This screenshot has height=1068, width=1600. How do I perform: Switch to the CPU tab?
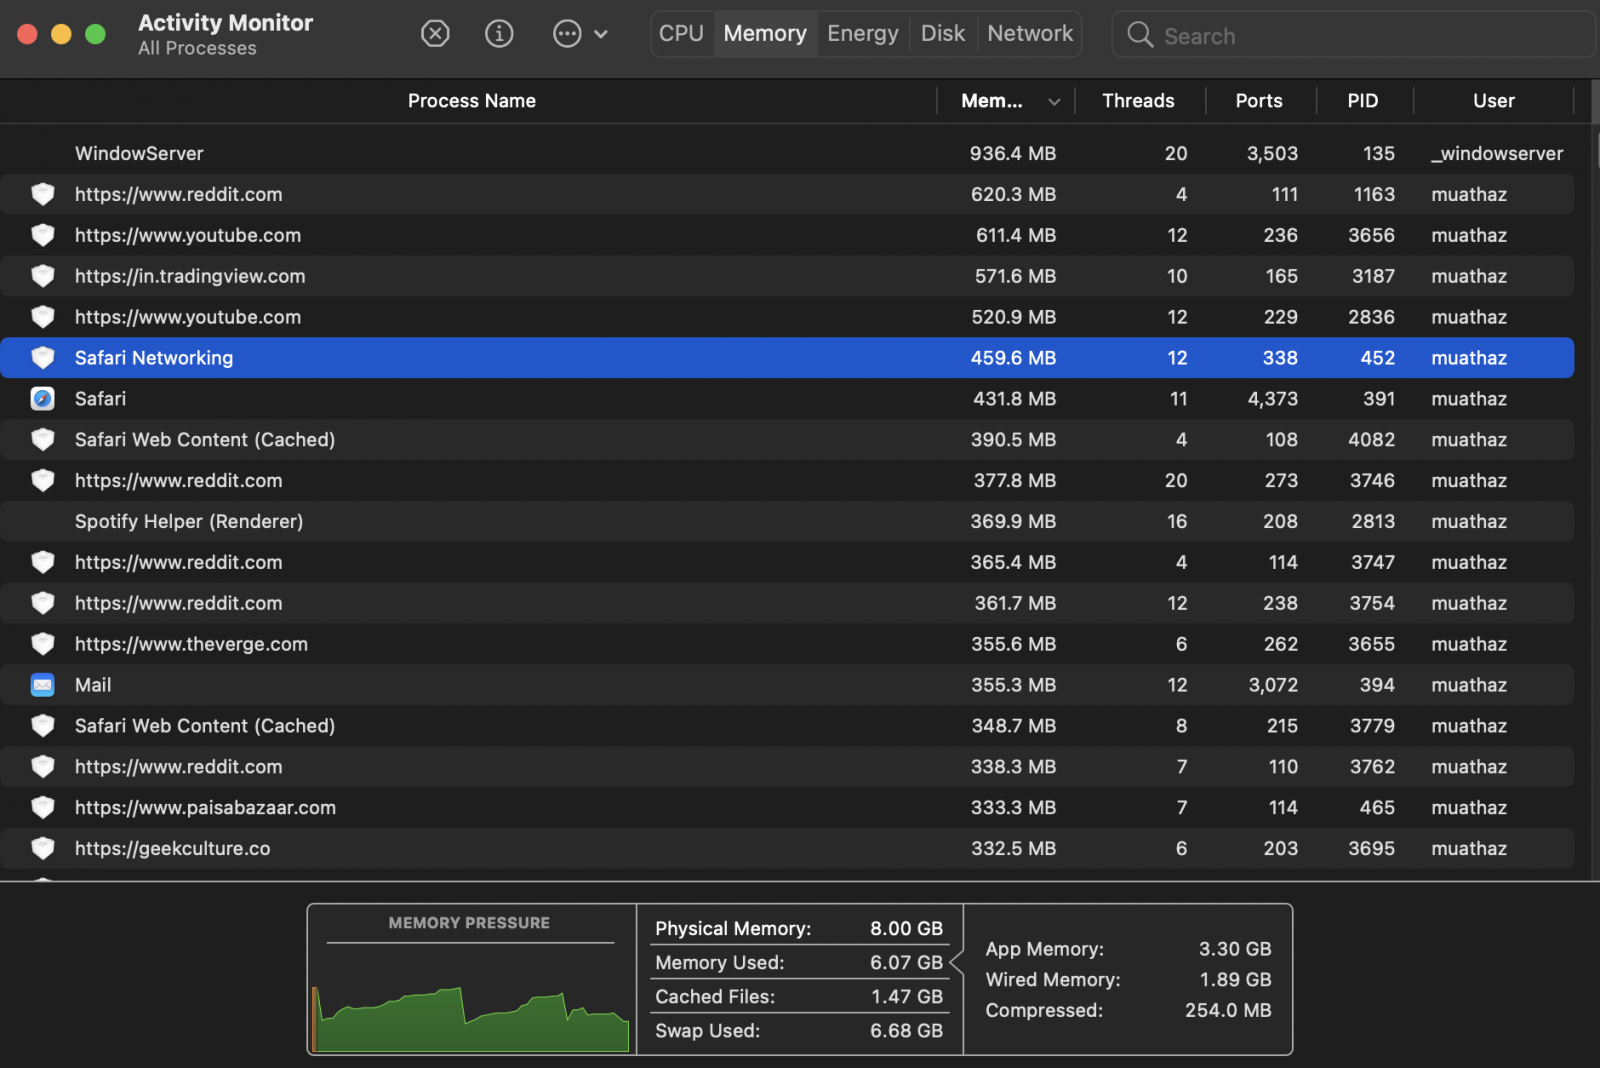pos(682,34)
